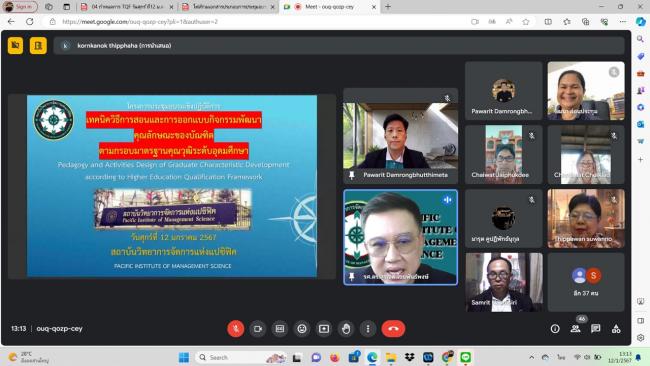Open meeting details info icon
This screenshot has width=650, height=366.
[x=555, y=329]
